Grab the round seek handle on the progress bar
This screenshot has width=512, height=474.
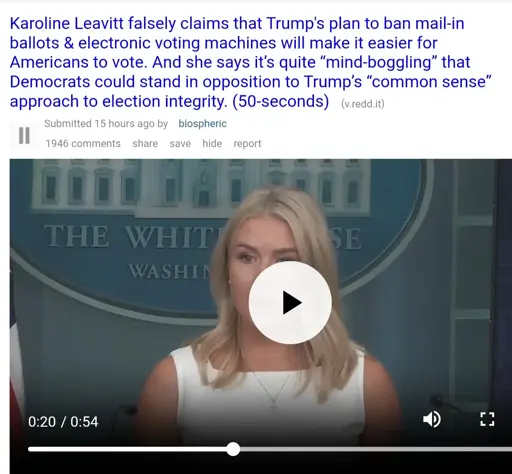(x=233, y=449)
